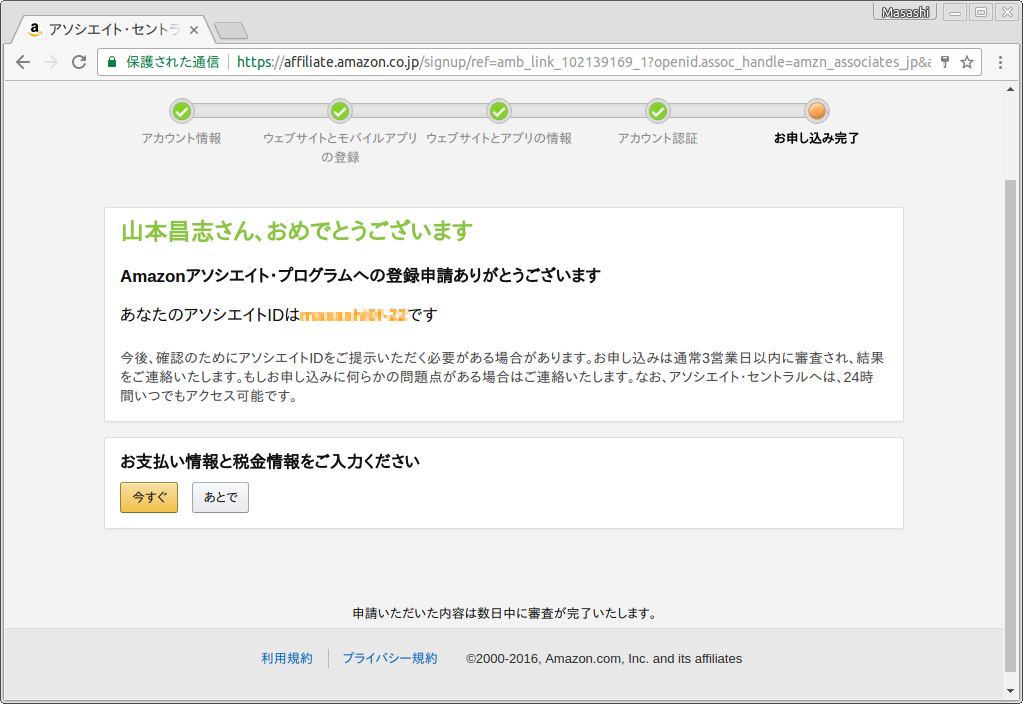
Task: Click the Amazon favicon in the tab
Action: (35, 29)
